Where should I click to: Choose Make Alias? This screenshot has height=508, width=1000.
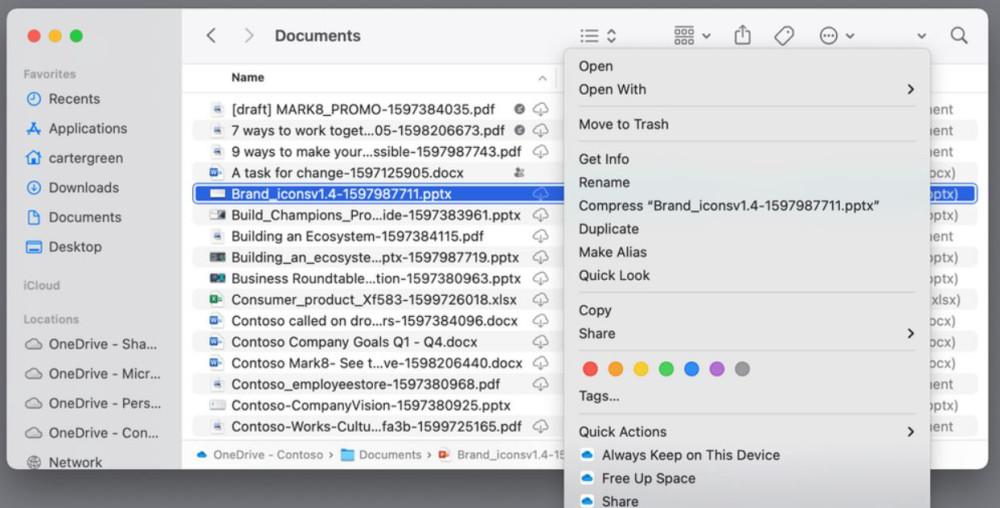(612, 252)
